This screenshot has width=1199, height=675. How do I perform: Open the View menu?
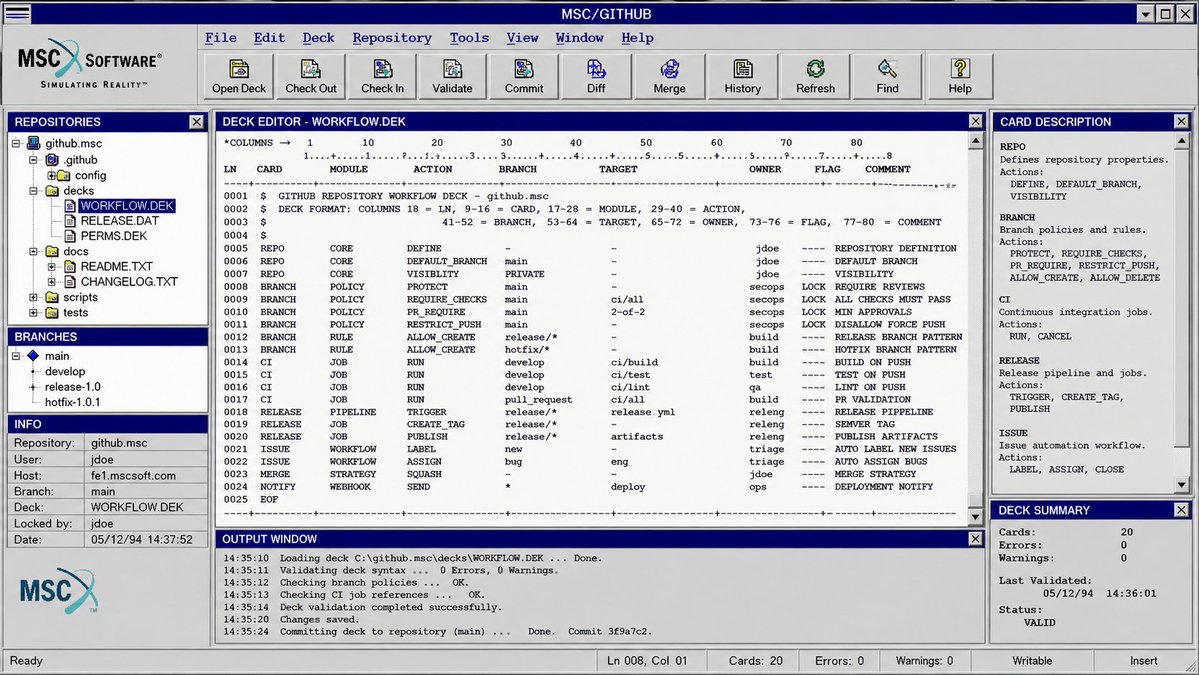[x=522, y=37]
